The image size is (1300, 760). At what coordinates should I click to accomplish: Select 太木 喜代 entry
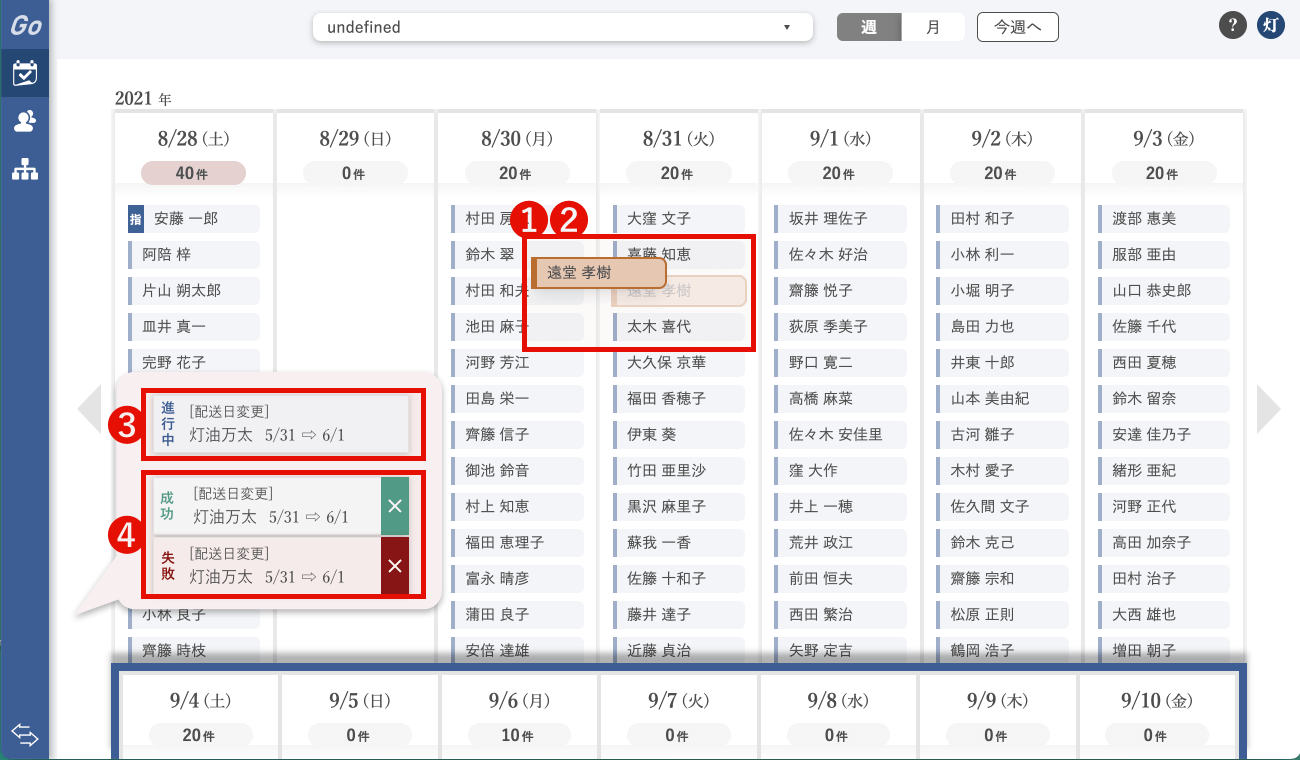pos(679,327)
